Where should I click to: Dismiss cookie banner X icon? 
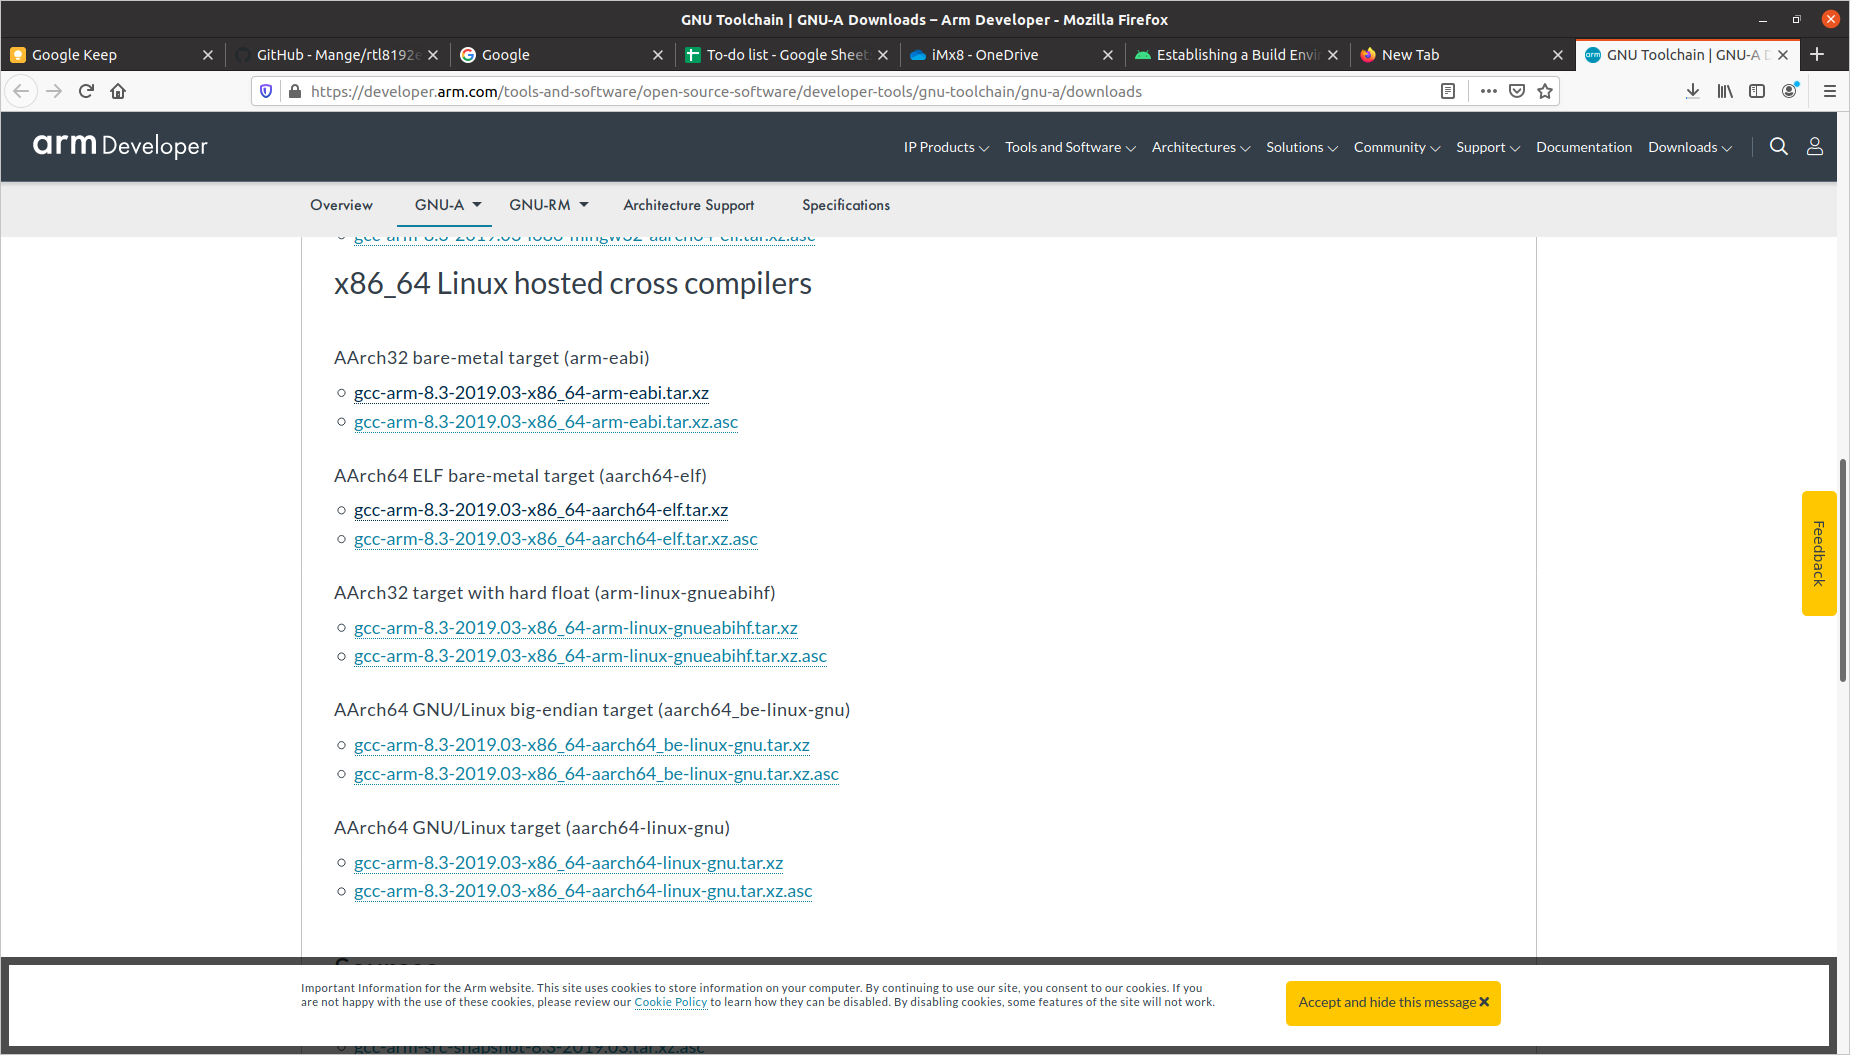click(1484, 1001)
